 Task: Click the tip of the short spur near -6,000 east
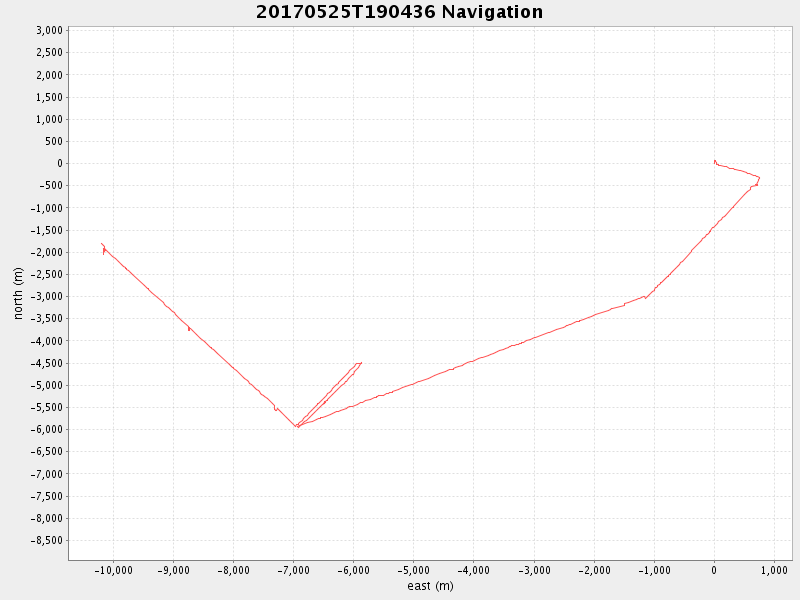click(360, 363)
